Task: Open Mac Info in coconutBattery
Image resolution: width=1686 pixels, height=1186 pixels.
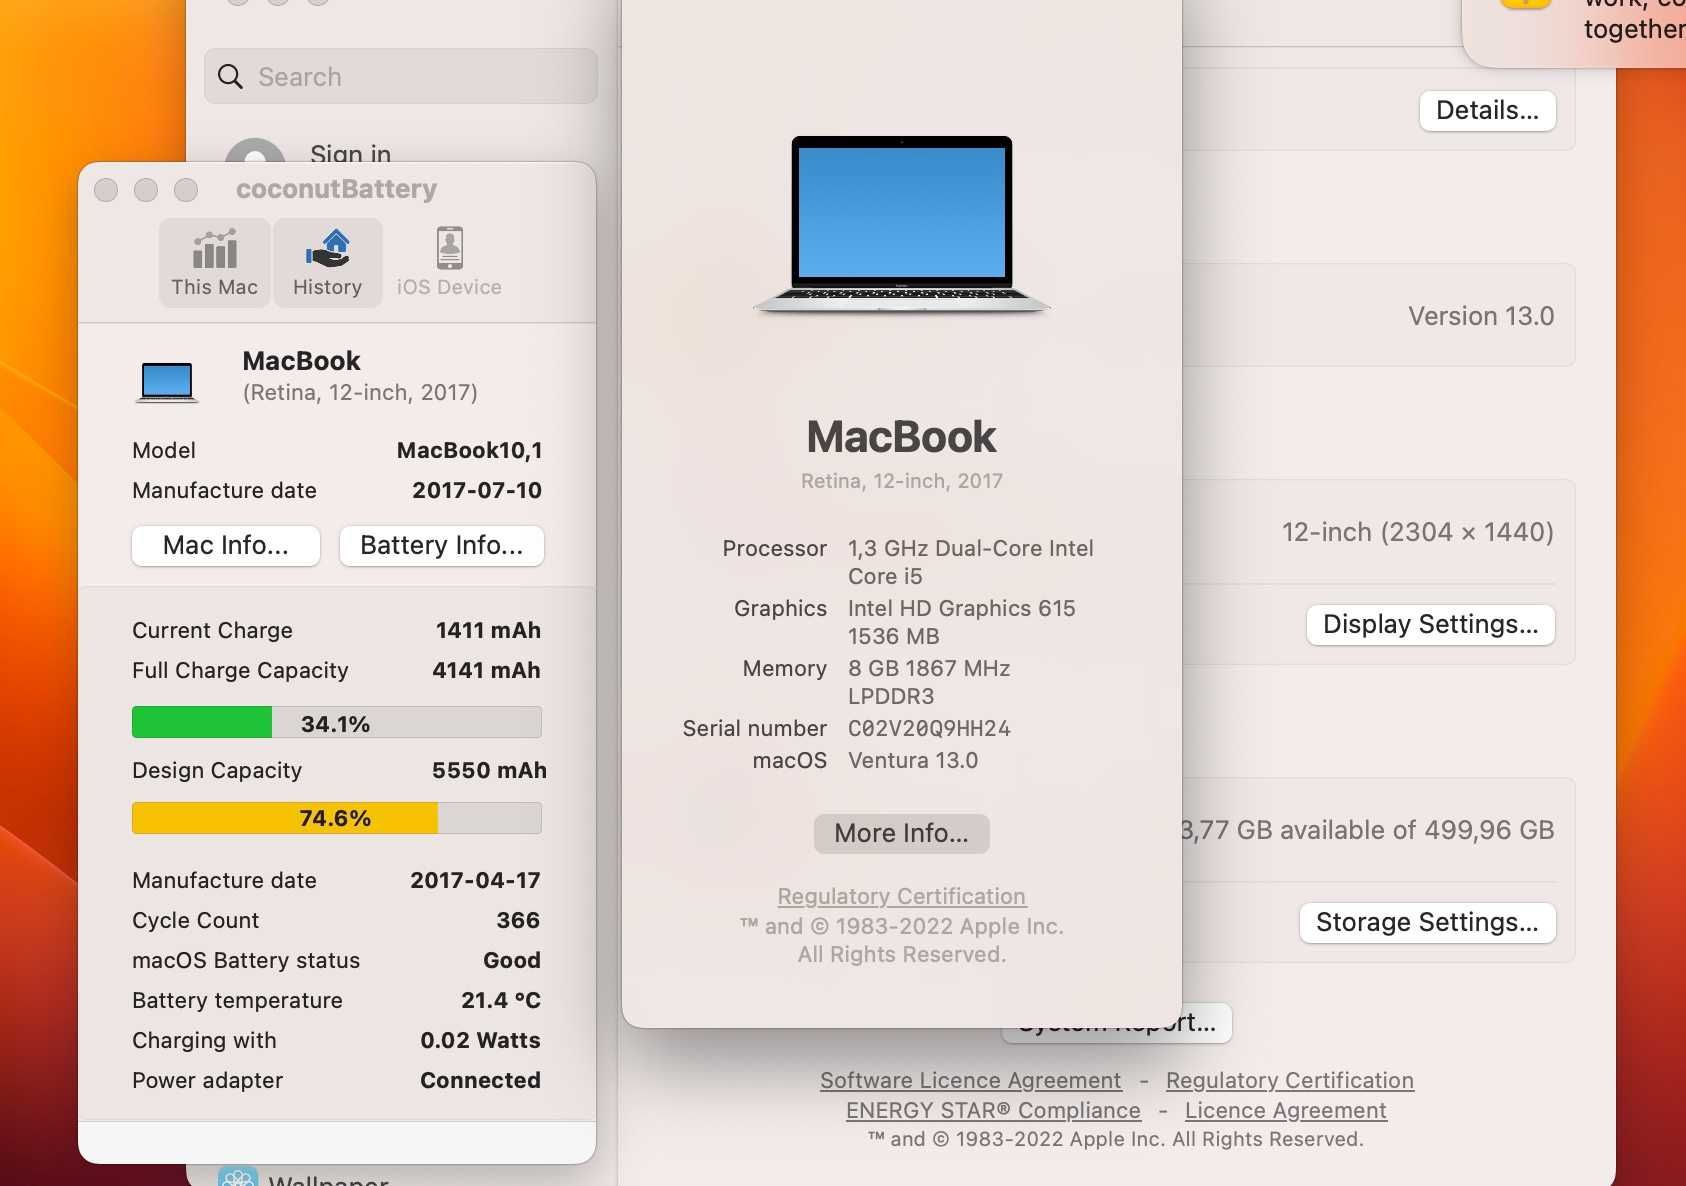Action: pos(226,546)
